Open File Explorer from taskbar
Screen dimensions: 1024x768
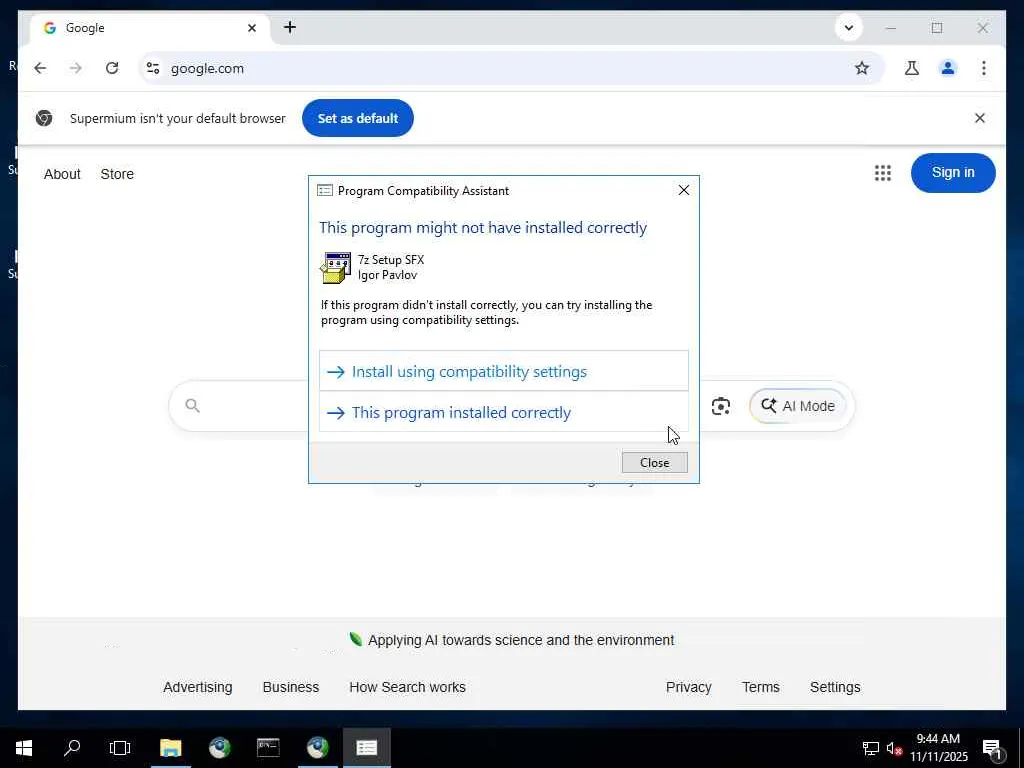click(x=170, y=748)
